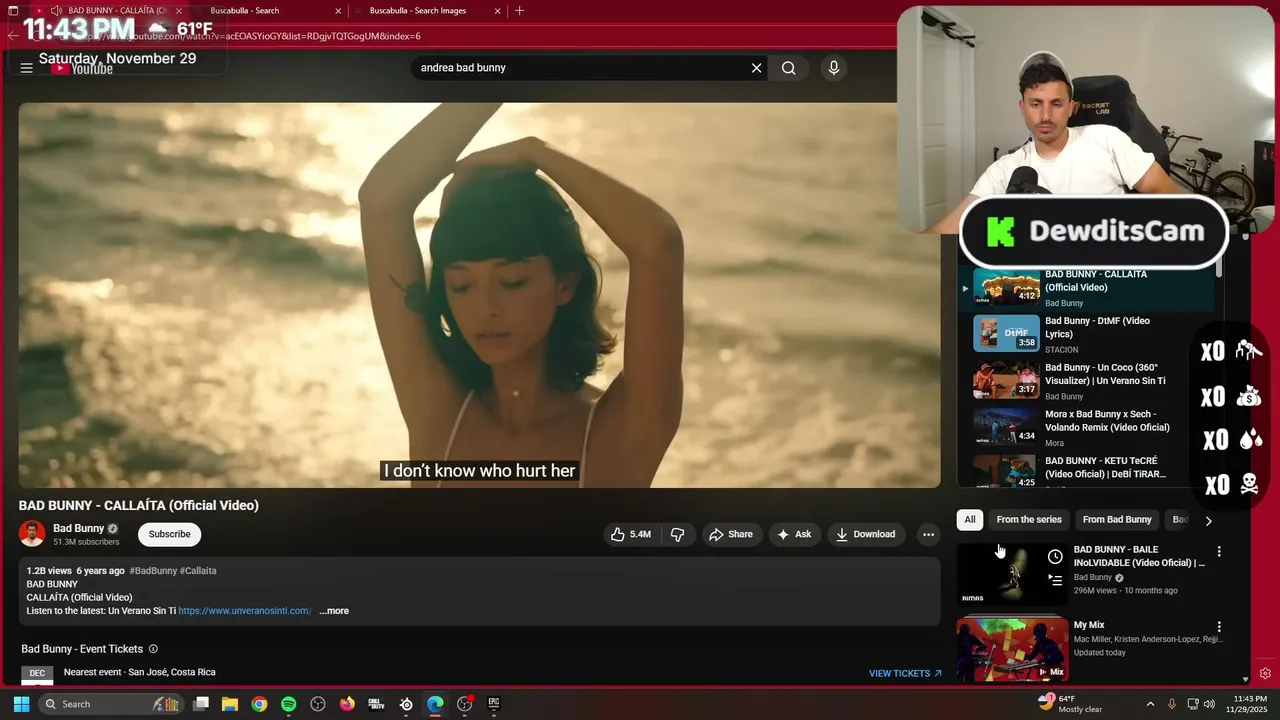
Task: Open options menu for My Mix
Action: point(1219,627)
